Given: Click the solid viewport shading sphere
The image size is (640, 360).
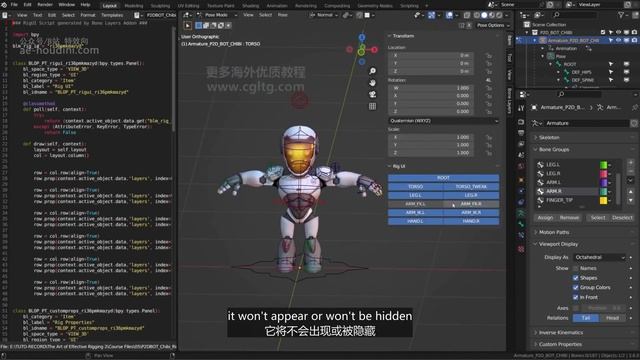Looking at the screenshot, I should (484, 15).
